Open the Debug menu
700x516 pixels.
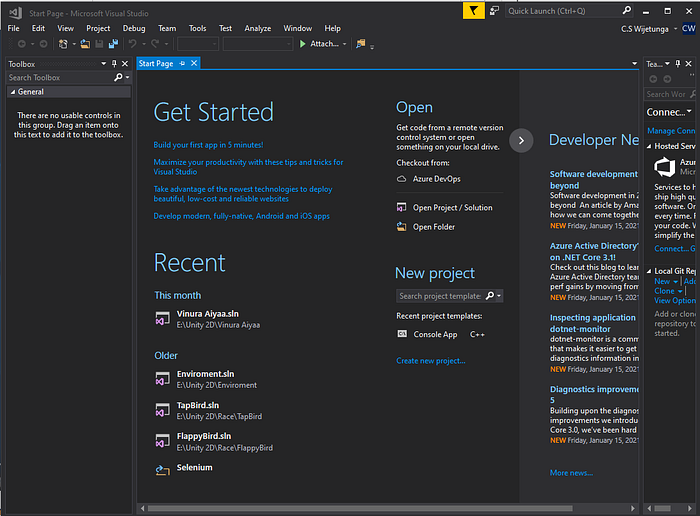tap(134, 29)
